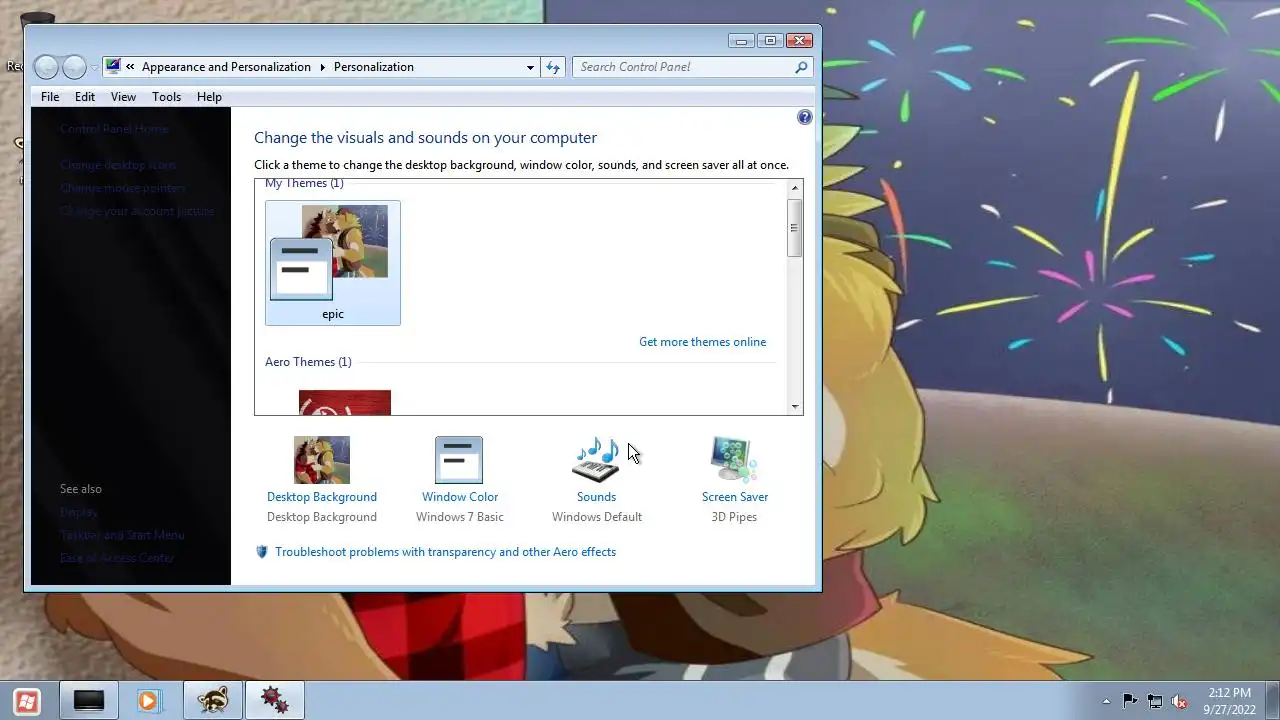Click the theme list scrollbar thumb

pos(795,227)
